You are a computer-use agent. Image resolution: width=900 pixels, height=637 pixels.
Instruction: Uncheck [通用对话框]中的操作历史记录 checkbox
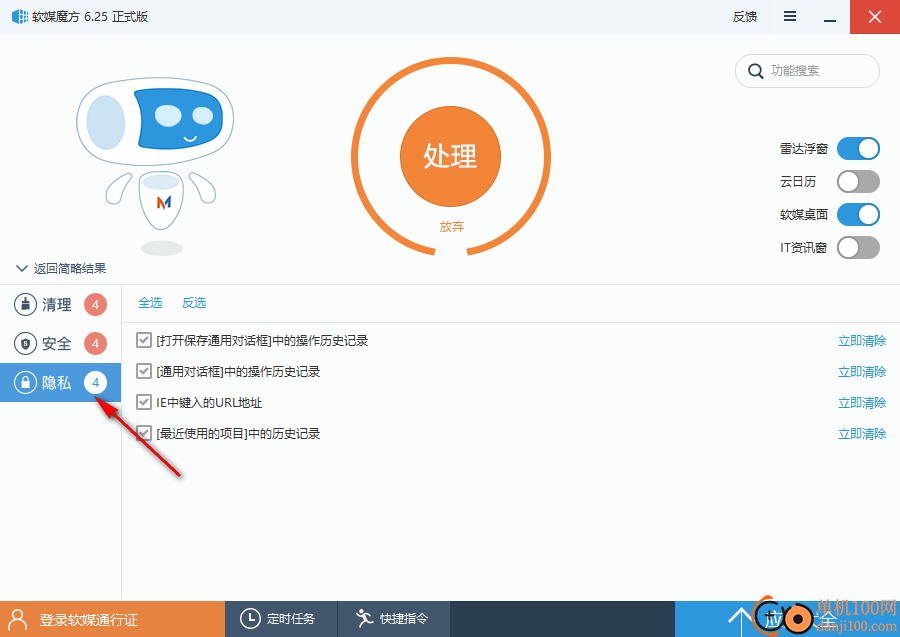coord(143,371)
